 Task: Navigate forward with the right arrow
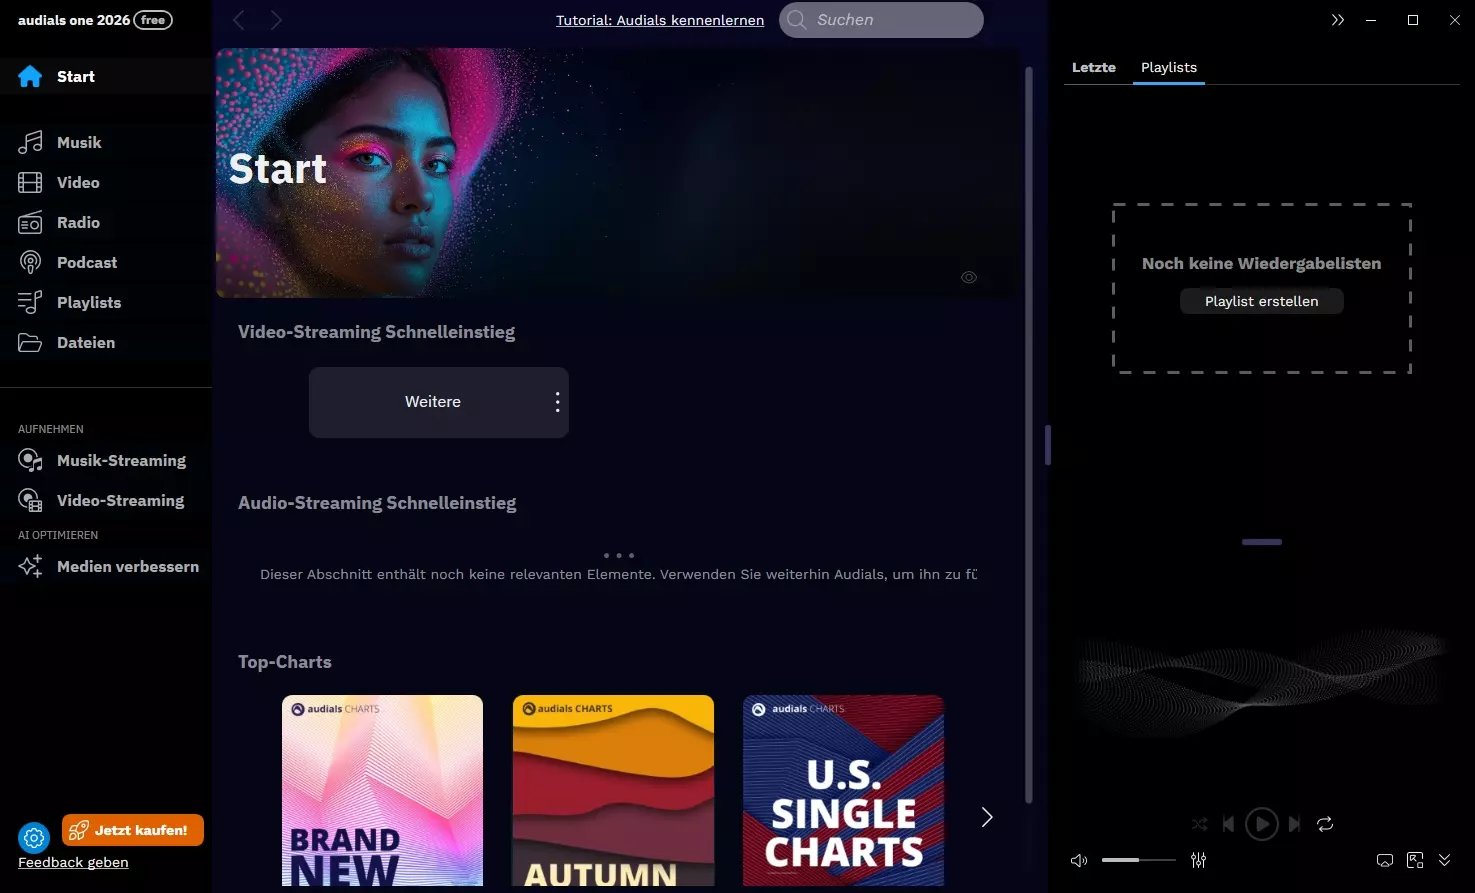click(276, 20)
